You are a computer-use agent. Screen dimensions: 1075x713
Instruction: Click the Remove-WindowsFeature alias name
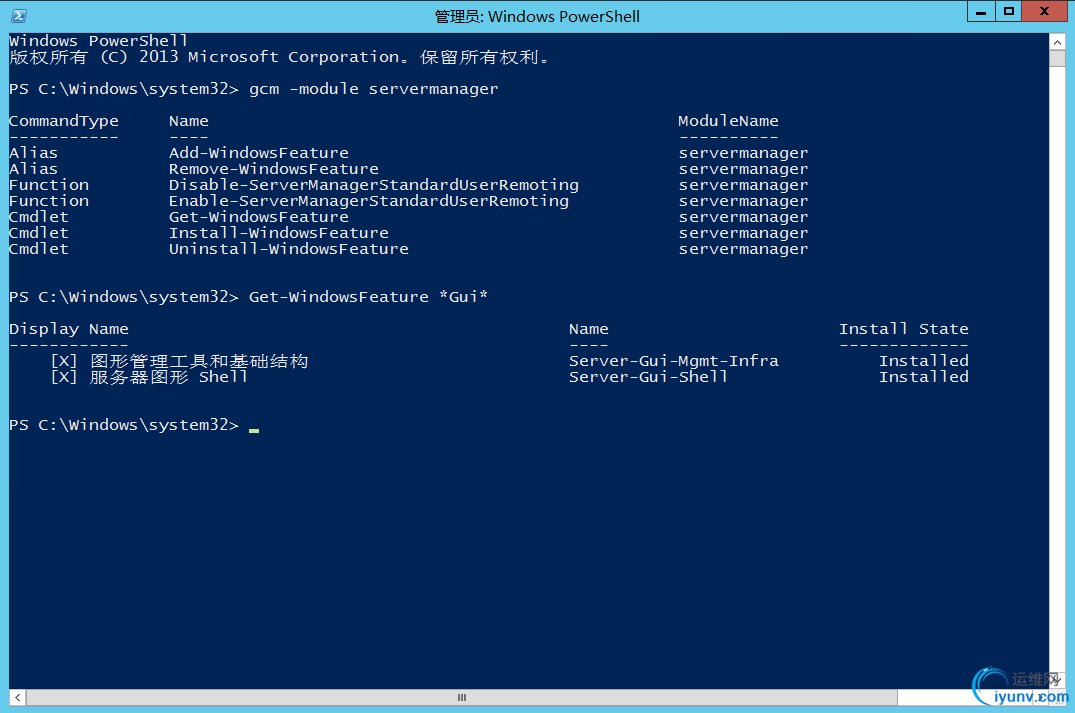tap(273, 169)
